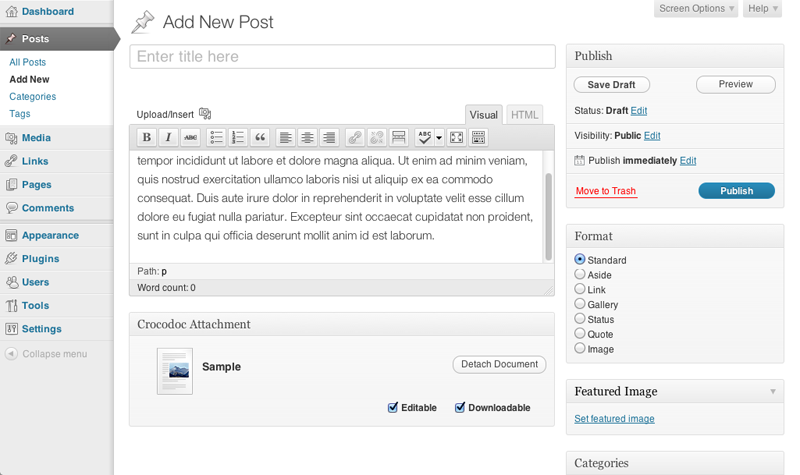The width and height of the screenshot is (800, 475).
Task: Insert a link with the chain icon
Action: click(x=355, y=137)
